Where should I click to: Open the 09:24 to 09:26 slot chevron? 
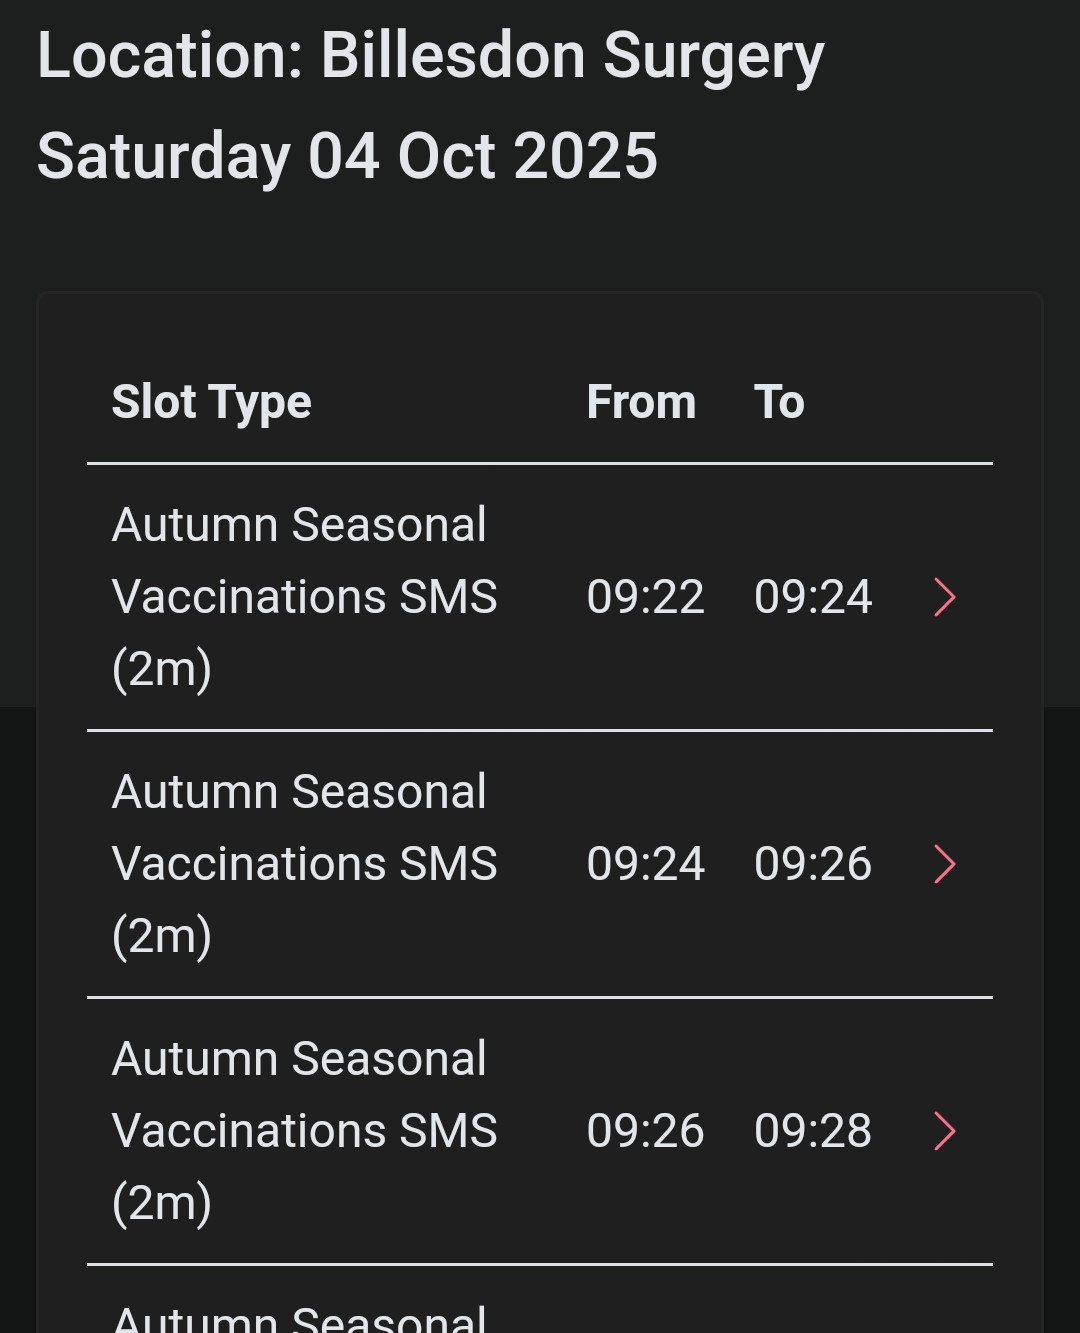[x=944, y=864]
